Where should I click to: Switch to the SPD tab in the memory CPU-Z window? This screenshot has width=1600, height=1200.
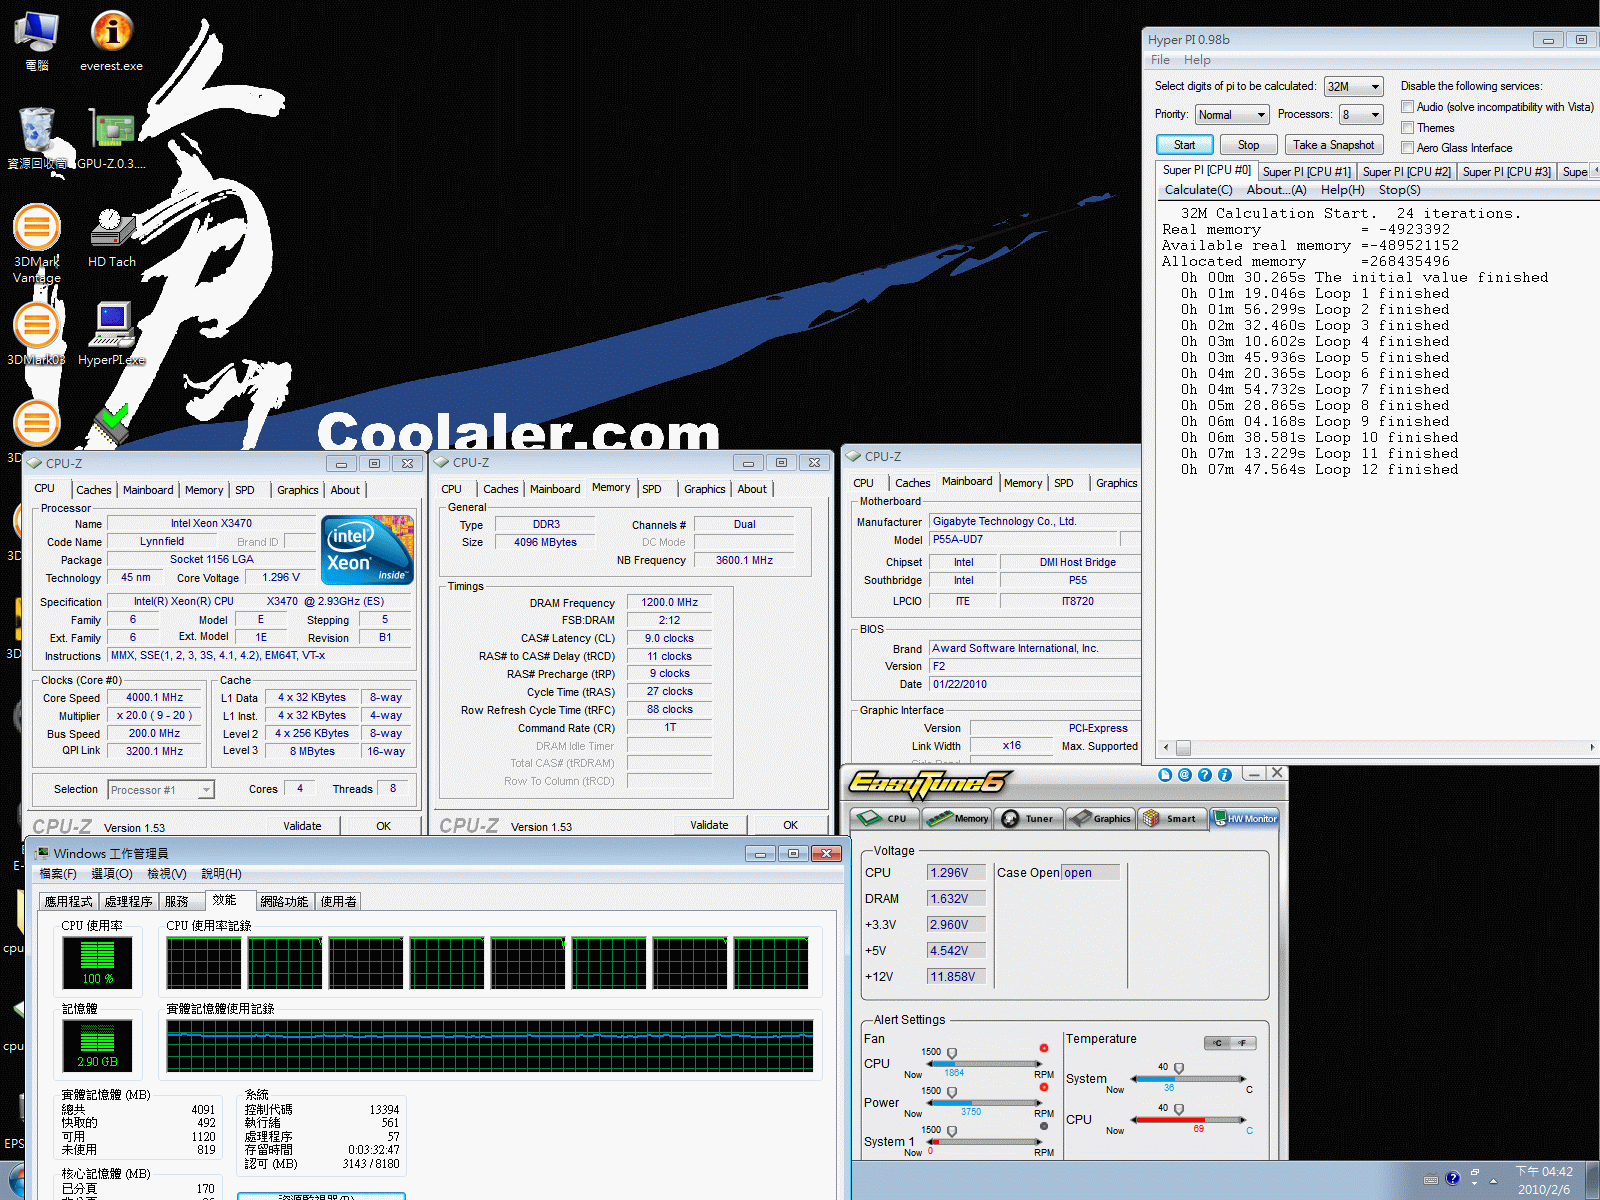point(652,489)
